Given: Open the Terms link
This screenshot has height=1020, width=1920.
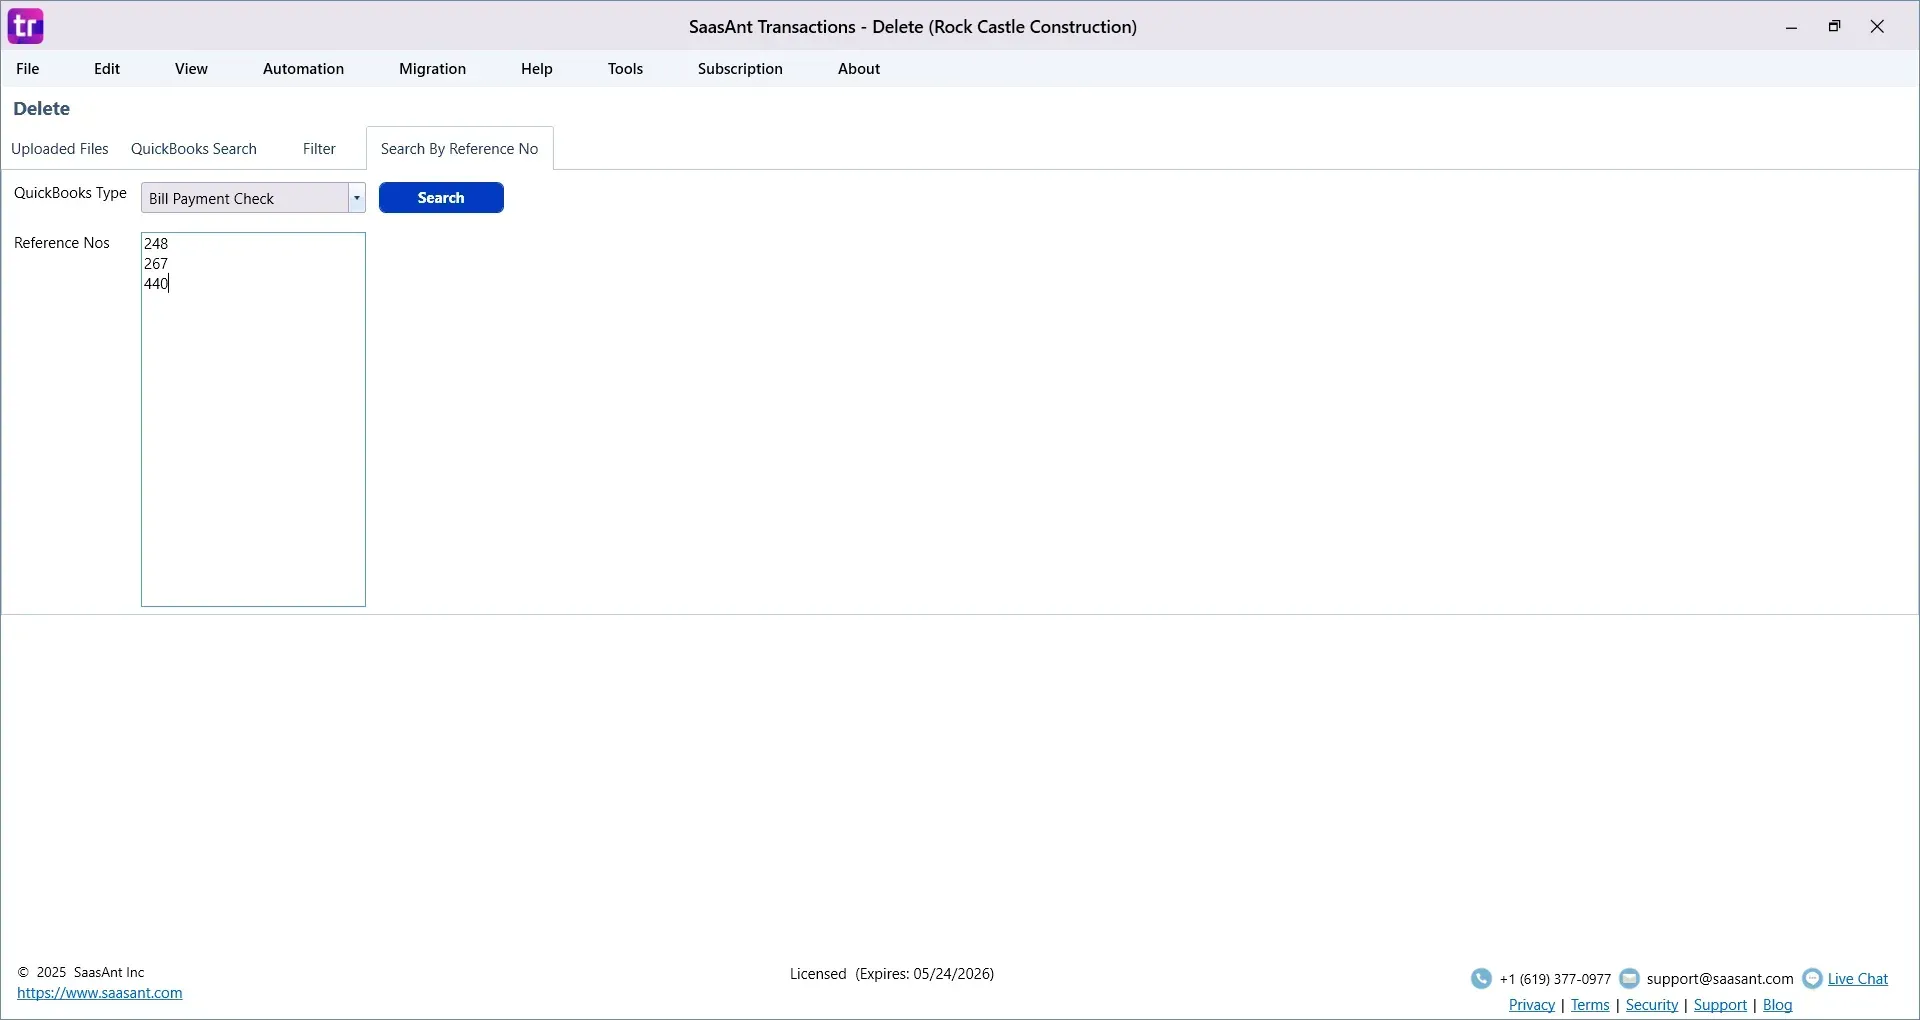Looking at the screenshot, I should coord(1591,1006).
